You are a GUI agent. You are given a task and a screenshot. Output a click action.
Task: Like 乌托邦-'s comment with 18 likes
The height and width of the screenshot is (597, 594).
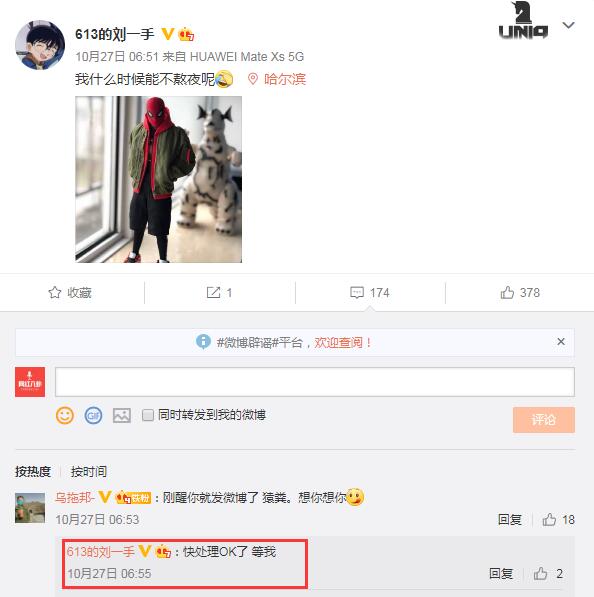tap(549, 519)
